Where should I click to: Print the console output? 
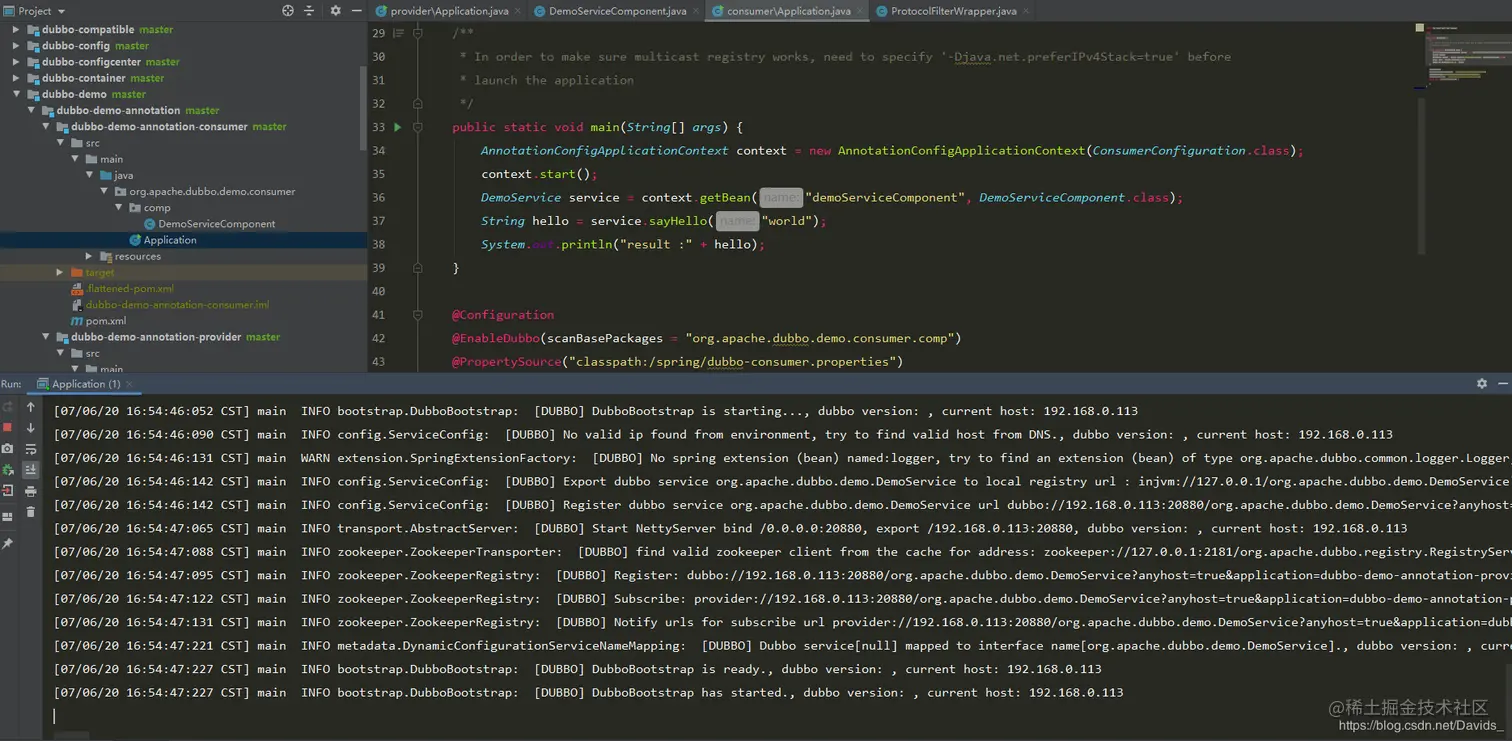point(31,491)
